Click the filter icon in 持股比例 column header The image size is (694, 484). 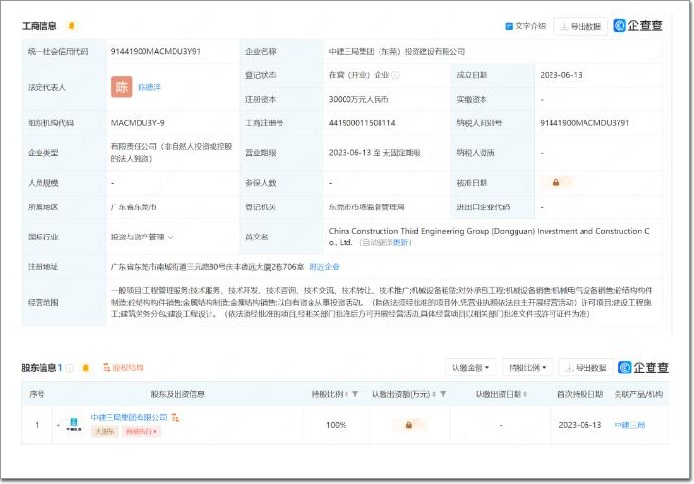355,394
